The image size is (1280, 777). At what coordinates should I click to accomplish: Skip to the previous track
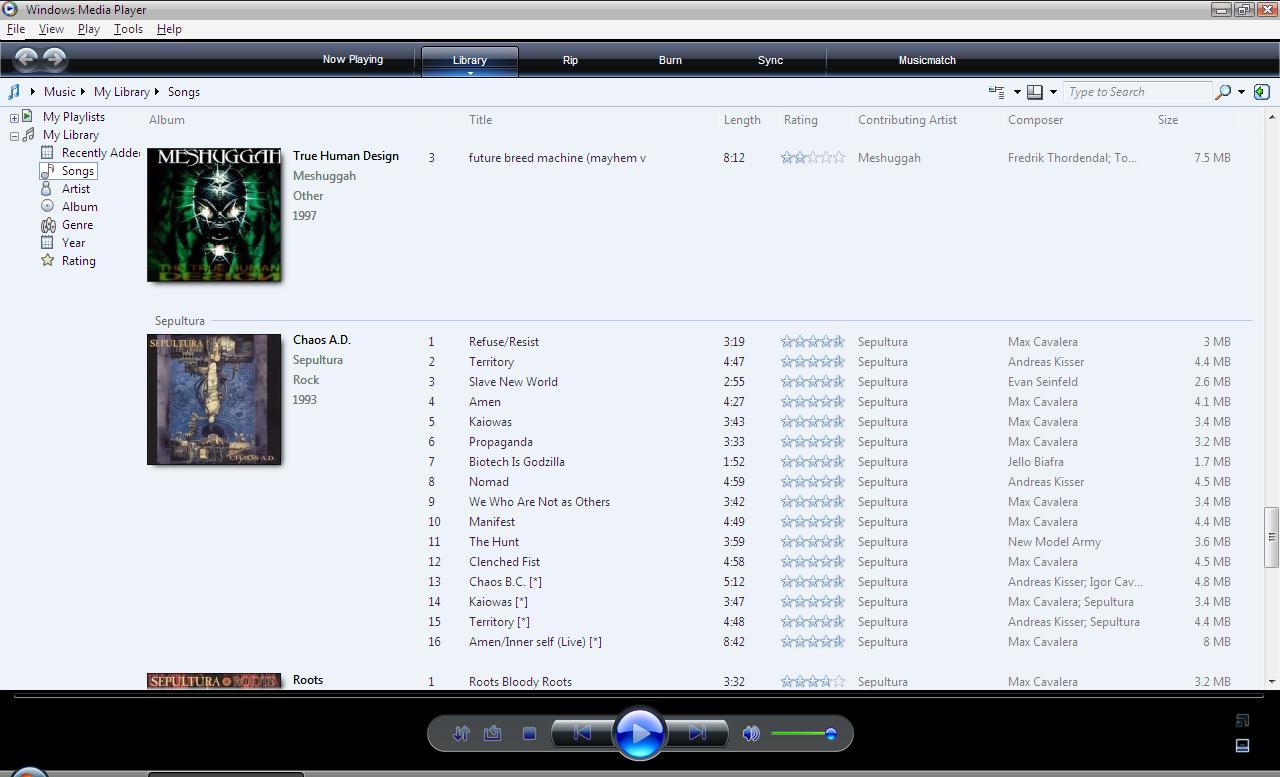[x=582, y=734]
